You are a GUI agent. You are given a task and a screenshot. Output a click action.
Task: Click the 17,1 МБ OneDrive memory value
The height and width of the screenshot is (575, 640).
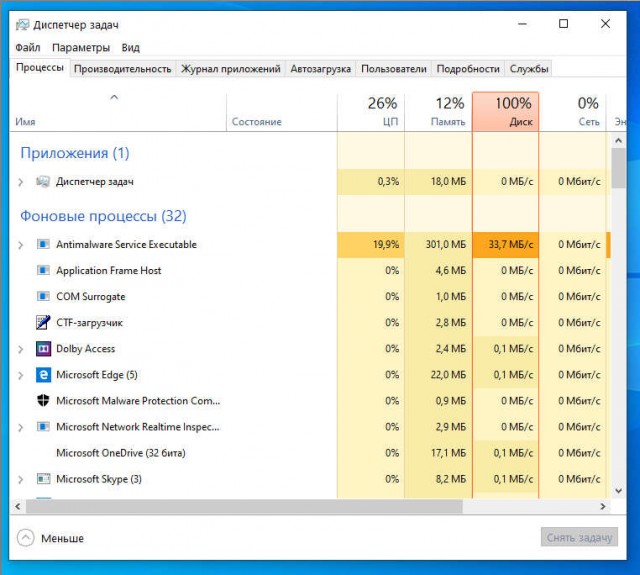pyautogui.click(x=449, y=453)
